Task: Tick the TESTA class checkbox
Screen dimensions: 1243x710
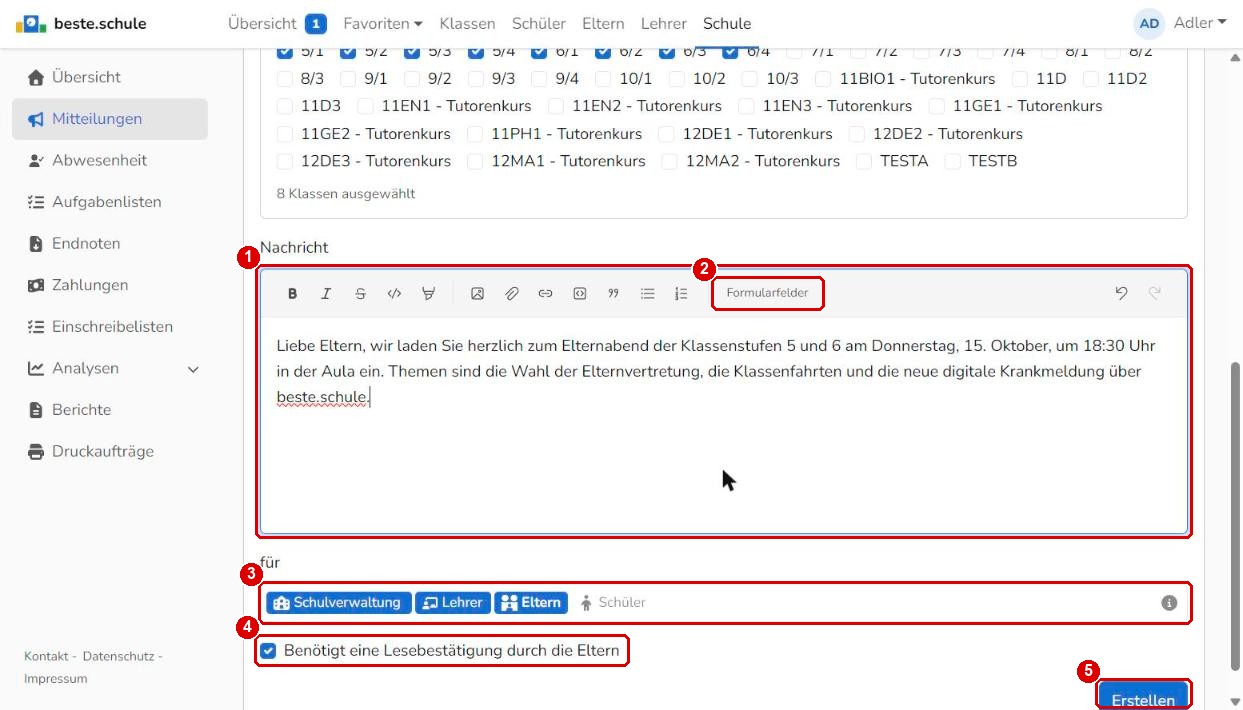Action: [864, 161]
